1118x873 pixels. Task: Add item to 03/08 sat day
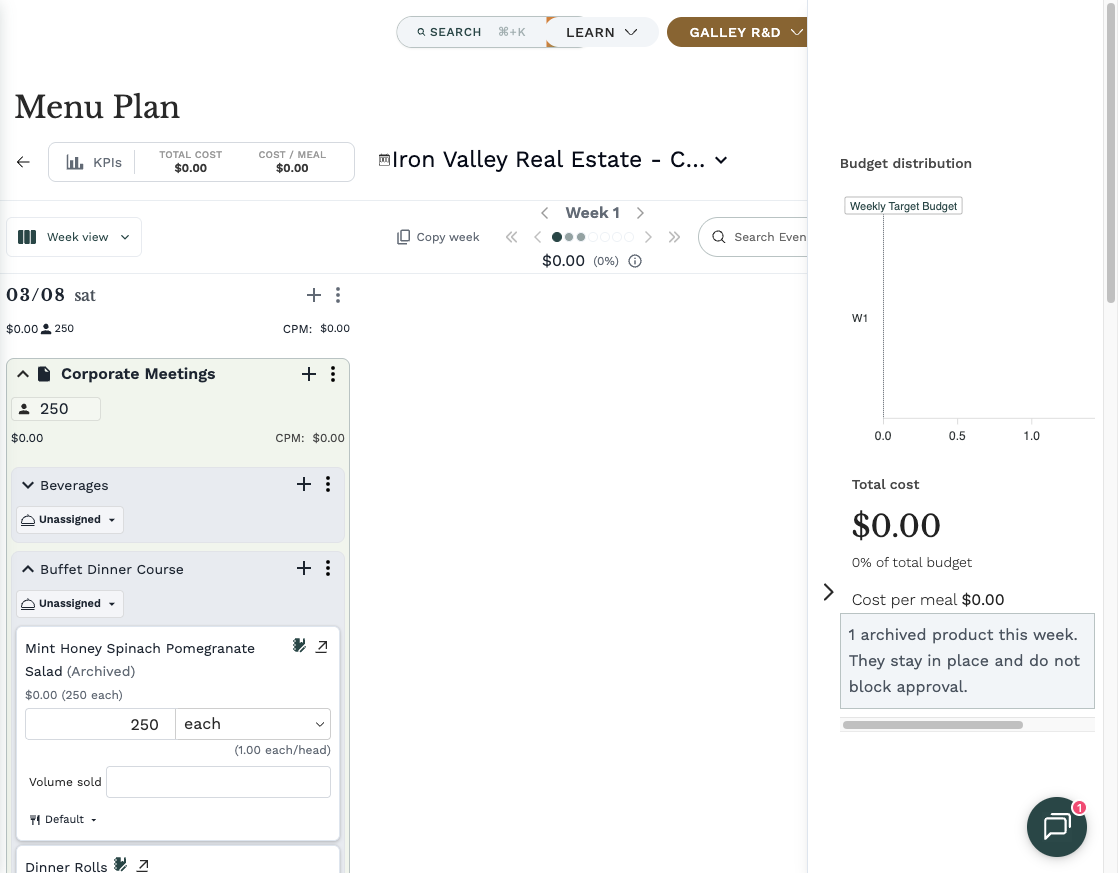(314, 295)
